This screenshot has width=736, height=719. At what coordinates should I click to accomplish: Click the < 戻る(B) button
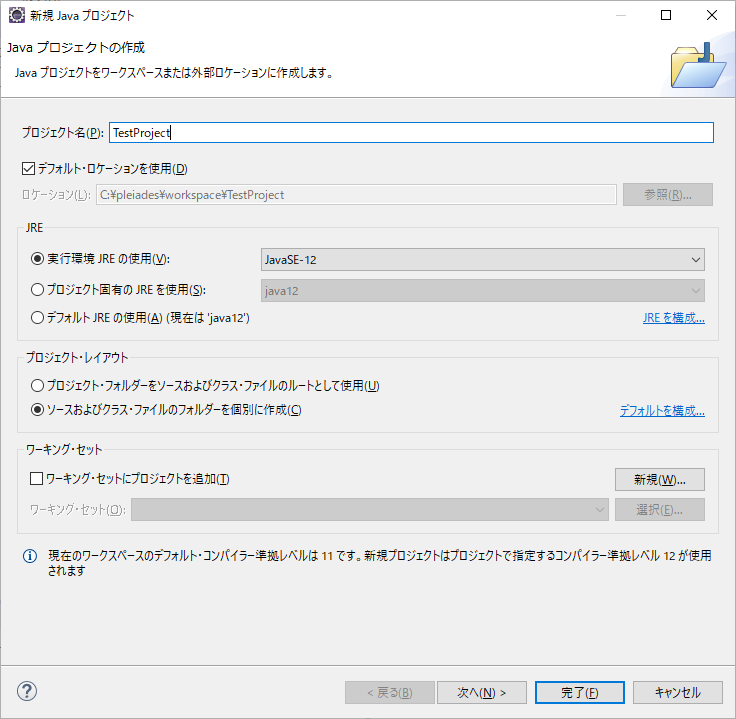pyautogui.click(x=390, y=693)
